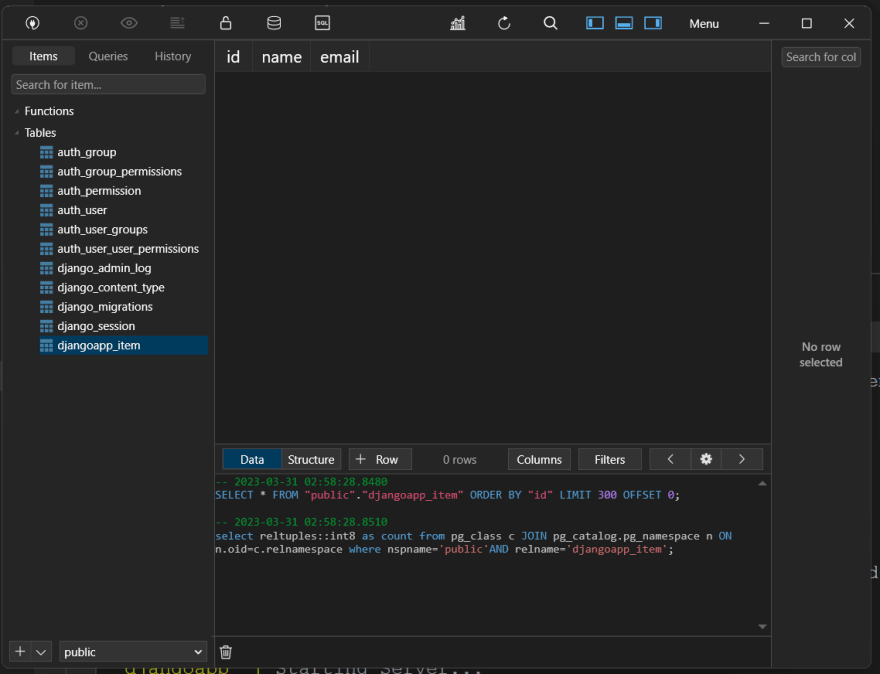Click the plus add item button
Screen dimensions: 880x674
coord(20,652)
